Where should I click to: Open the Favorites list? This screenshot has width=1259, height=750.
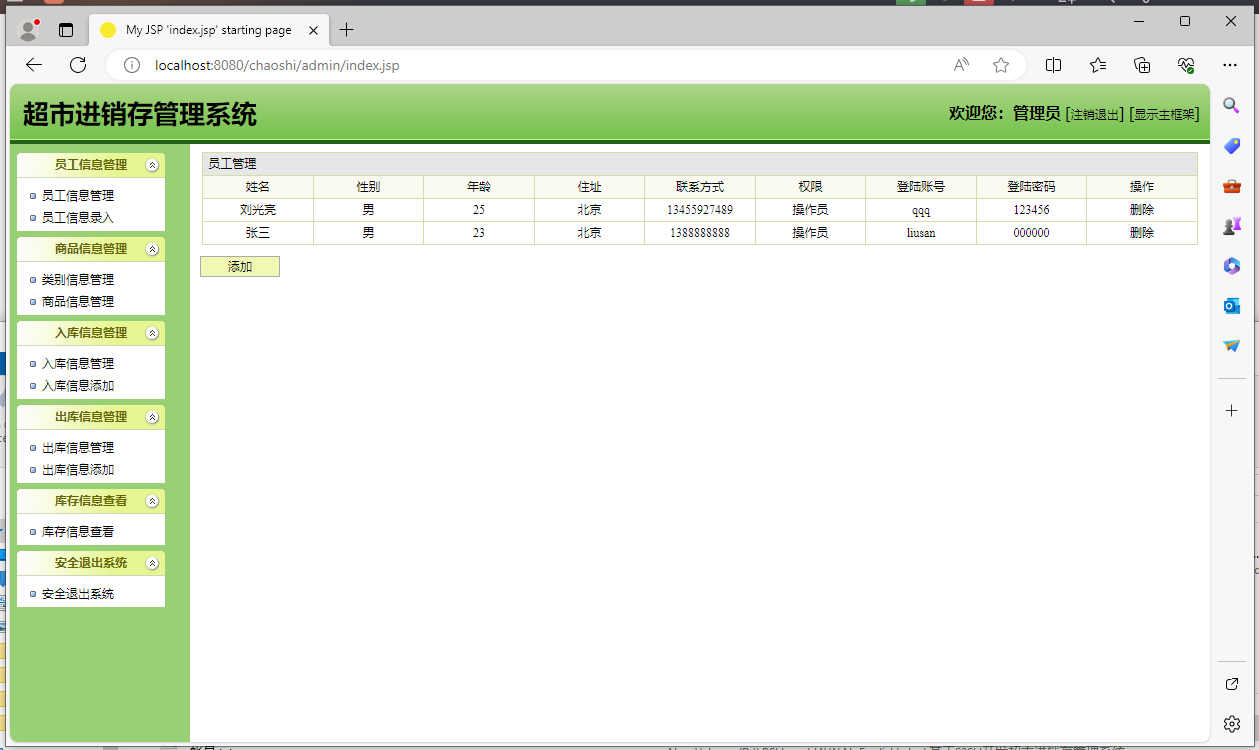tap(1098, 65)
